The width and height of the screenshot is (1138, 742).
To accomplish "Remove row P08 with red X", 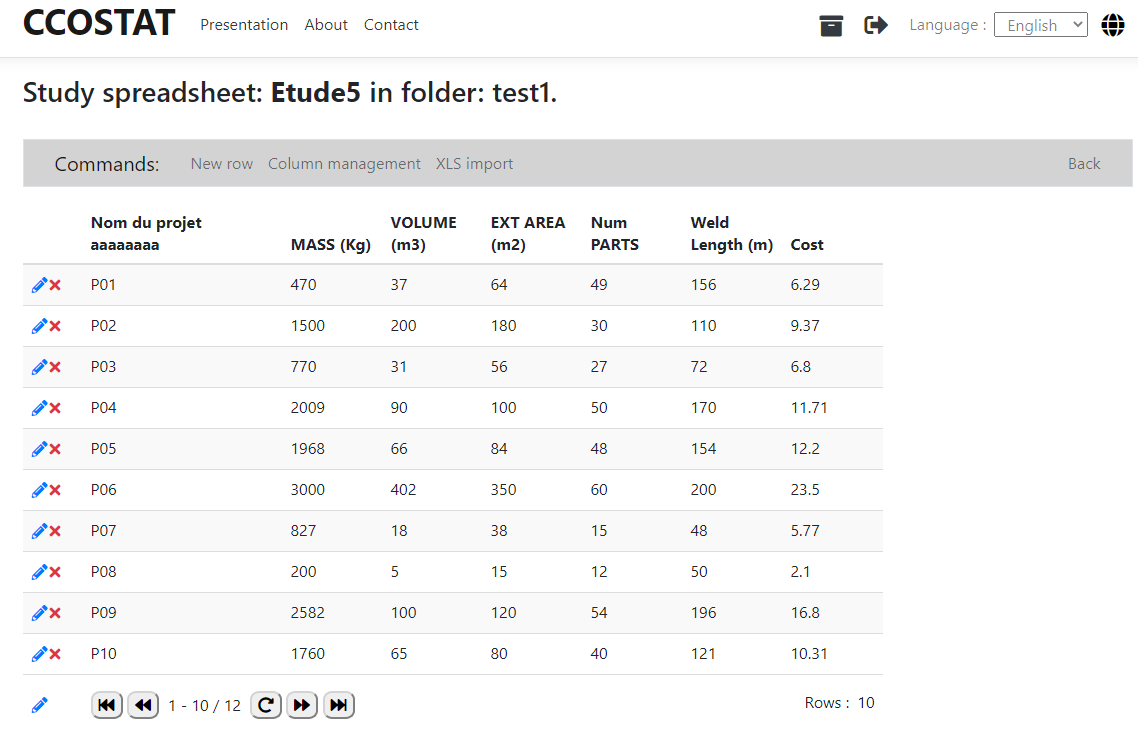I will (x=56, y=572).
